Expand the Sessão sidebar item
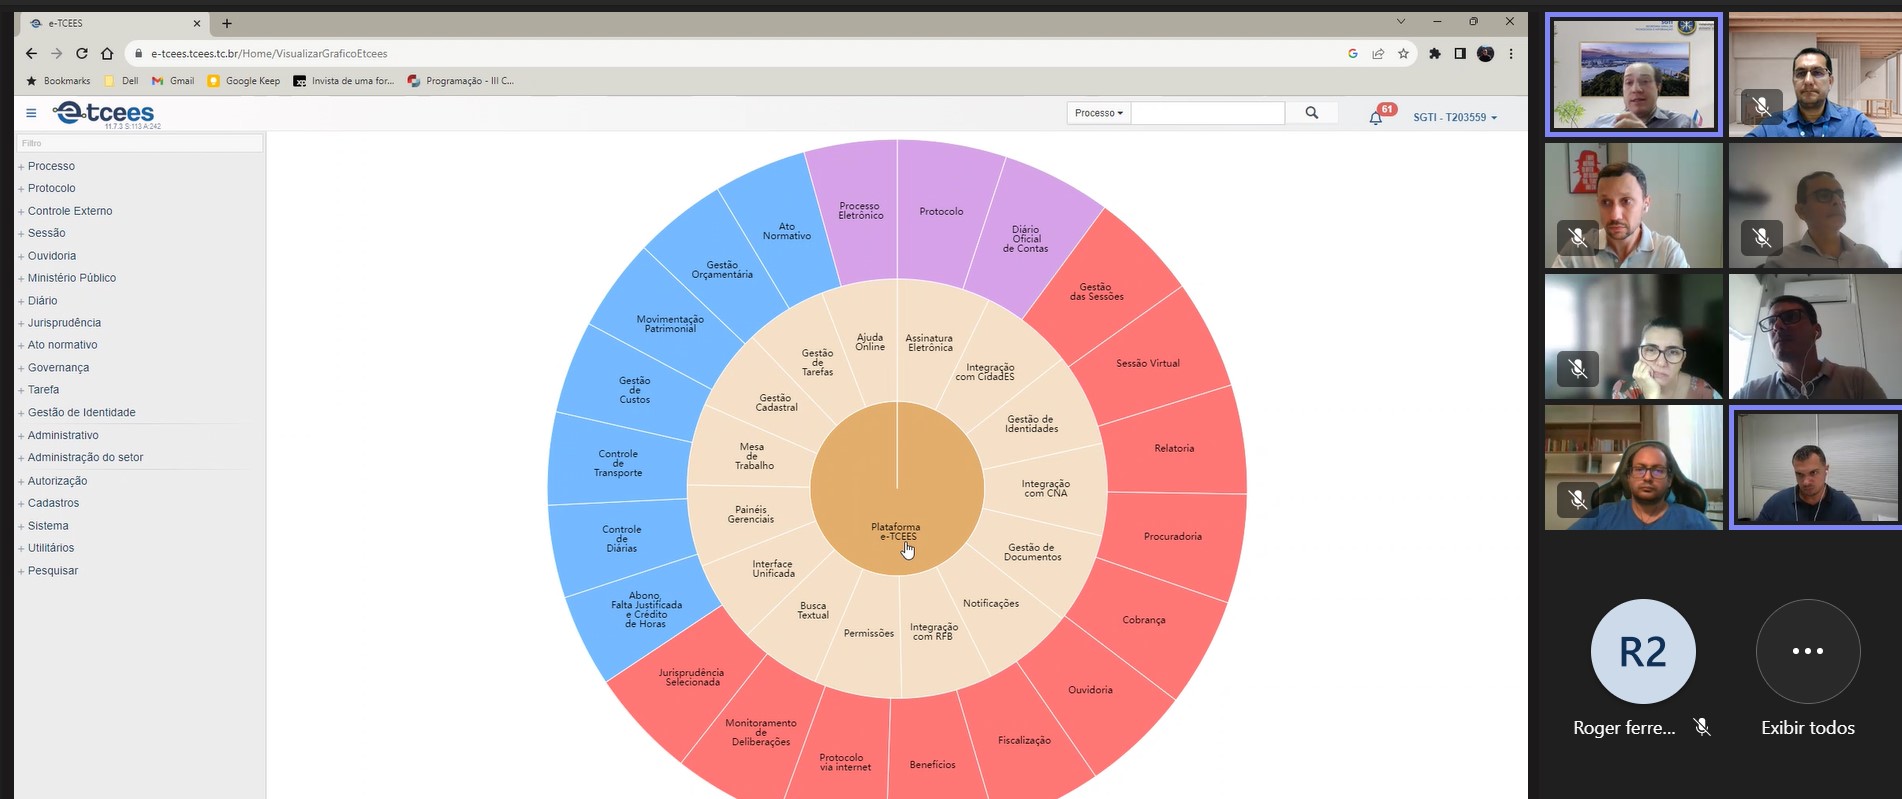1902x799 pixels. [46, 233]
